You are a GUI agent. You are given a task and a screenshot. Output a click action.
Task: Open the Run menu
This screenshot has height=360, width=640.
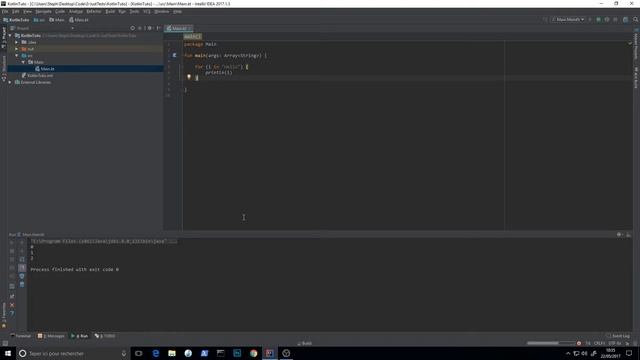(x=122, y=11)
